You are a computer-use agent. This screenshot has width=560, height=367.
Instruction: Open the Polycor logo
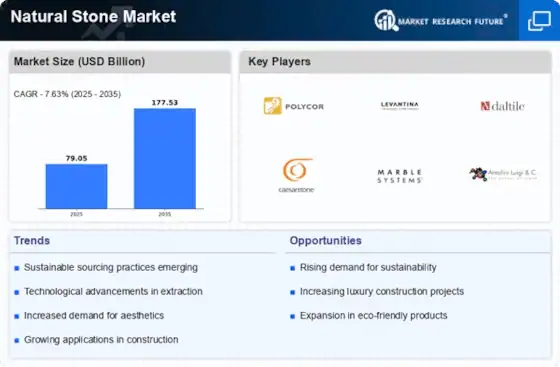[294, 106]
